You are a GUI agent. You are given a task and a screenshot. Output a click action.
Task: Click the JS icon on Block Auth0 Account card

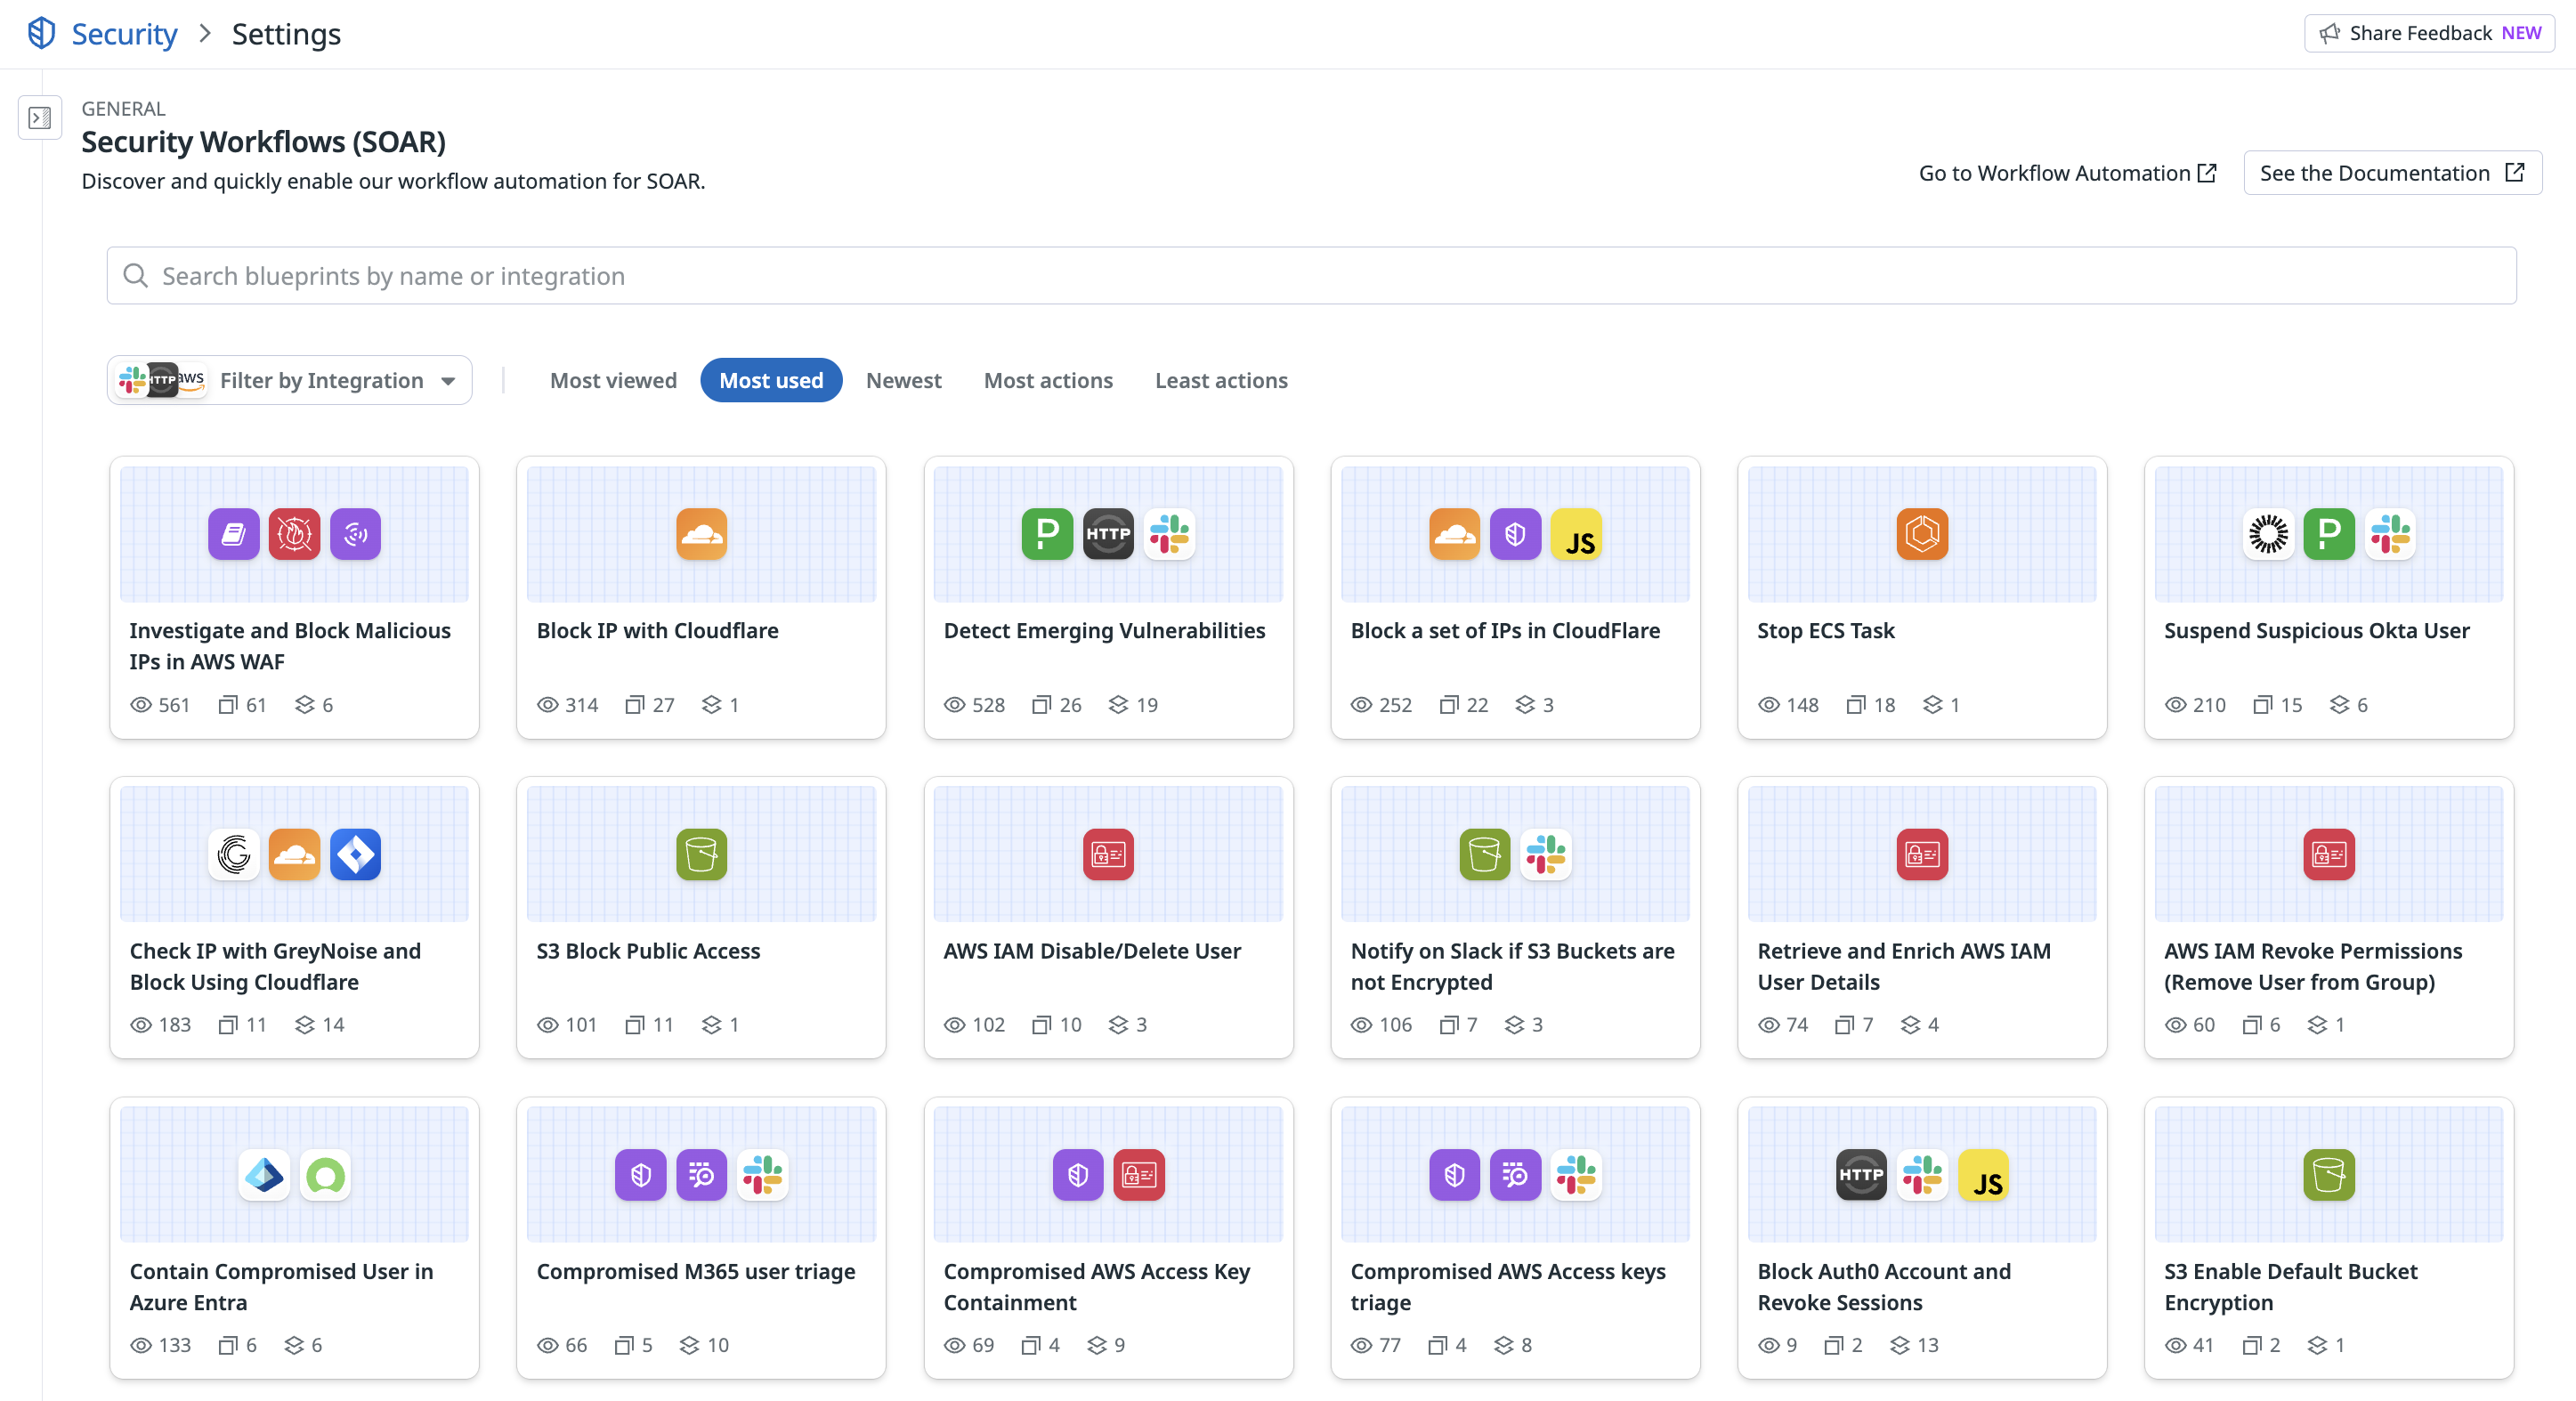(1983, 1175)
